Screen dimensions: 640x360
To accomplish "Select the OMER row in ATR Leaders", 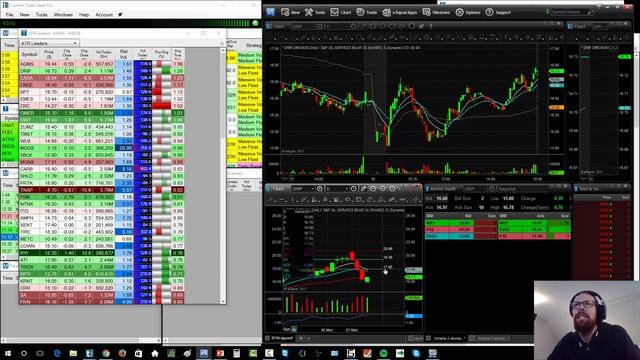I will point(102,113).
